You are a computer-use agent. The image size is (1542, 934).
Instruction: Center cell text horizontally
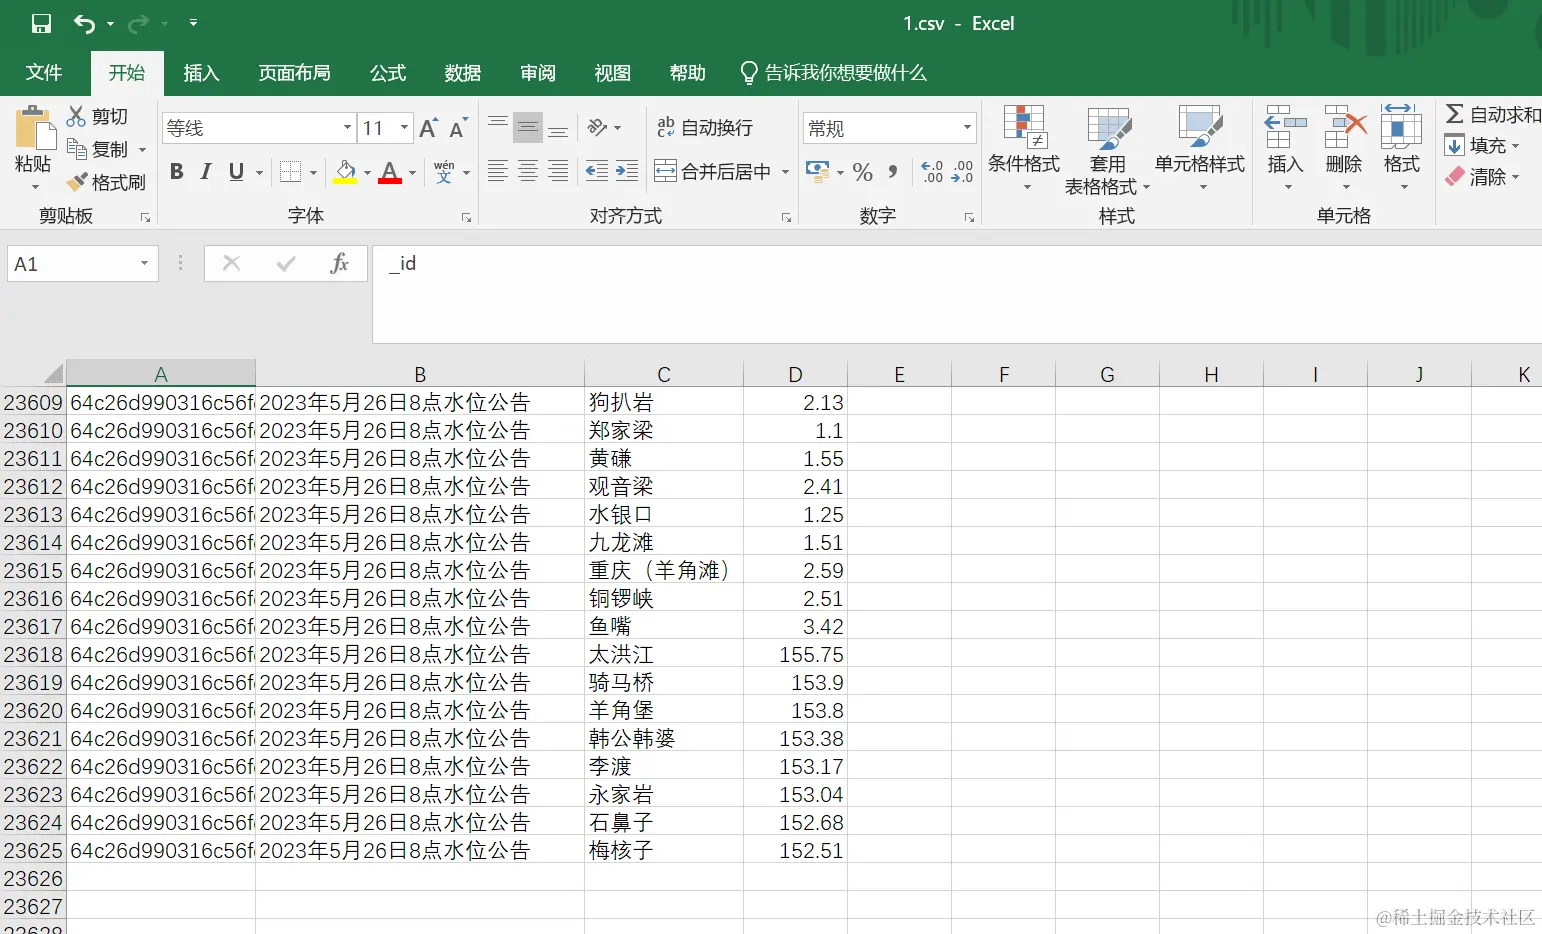coord(528,172)
